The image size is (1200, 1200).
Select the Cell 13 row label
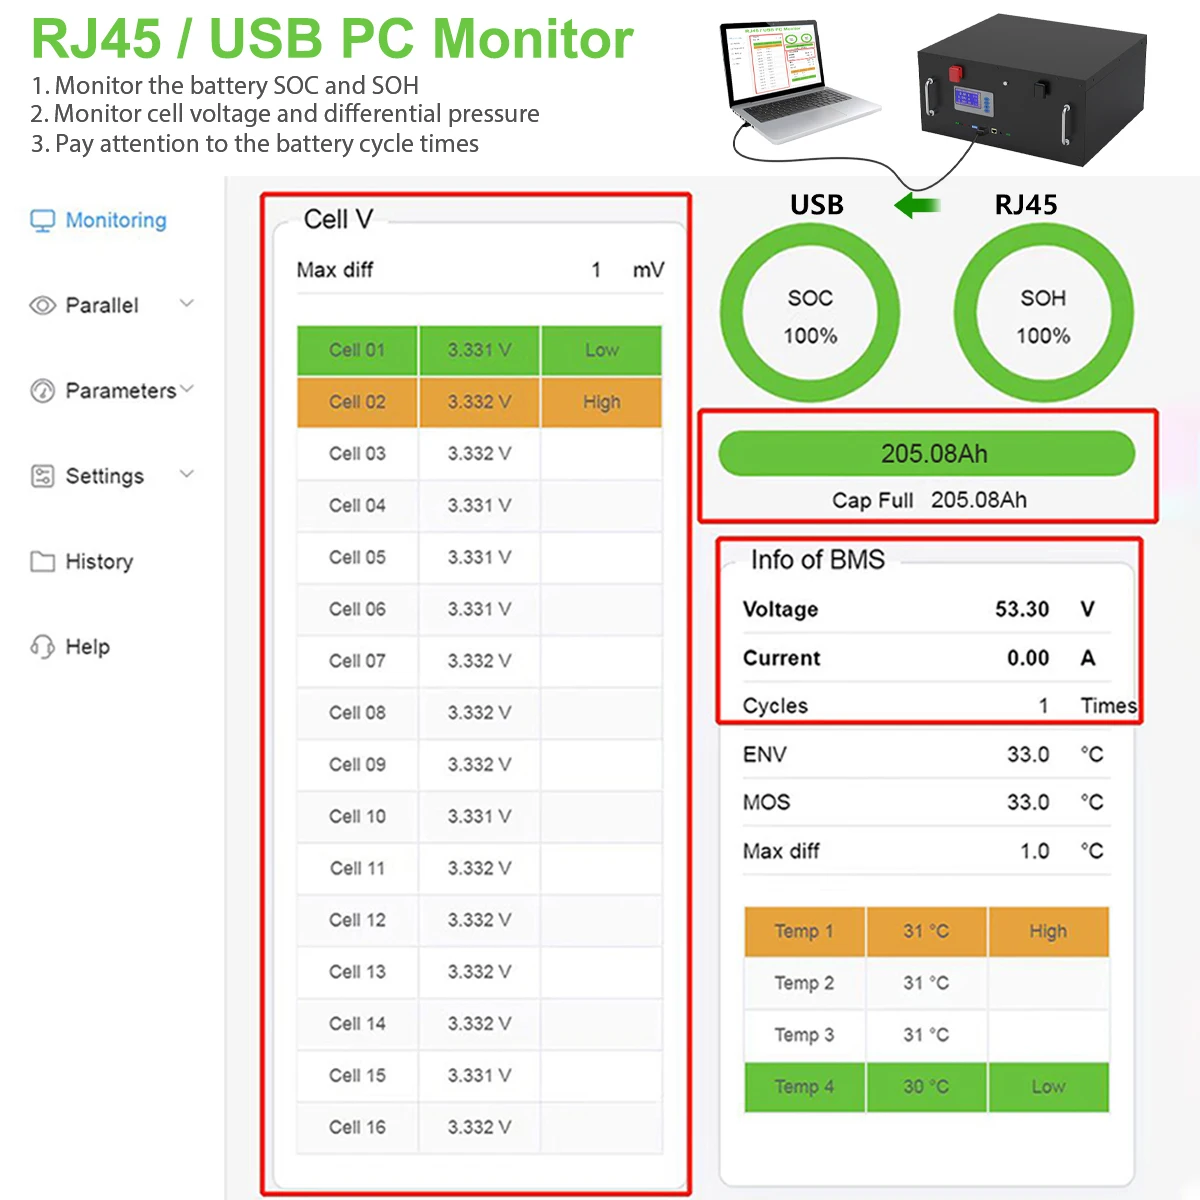[357, 972]
